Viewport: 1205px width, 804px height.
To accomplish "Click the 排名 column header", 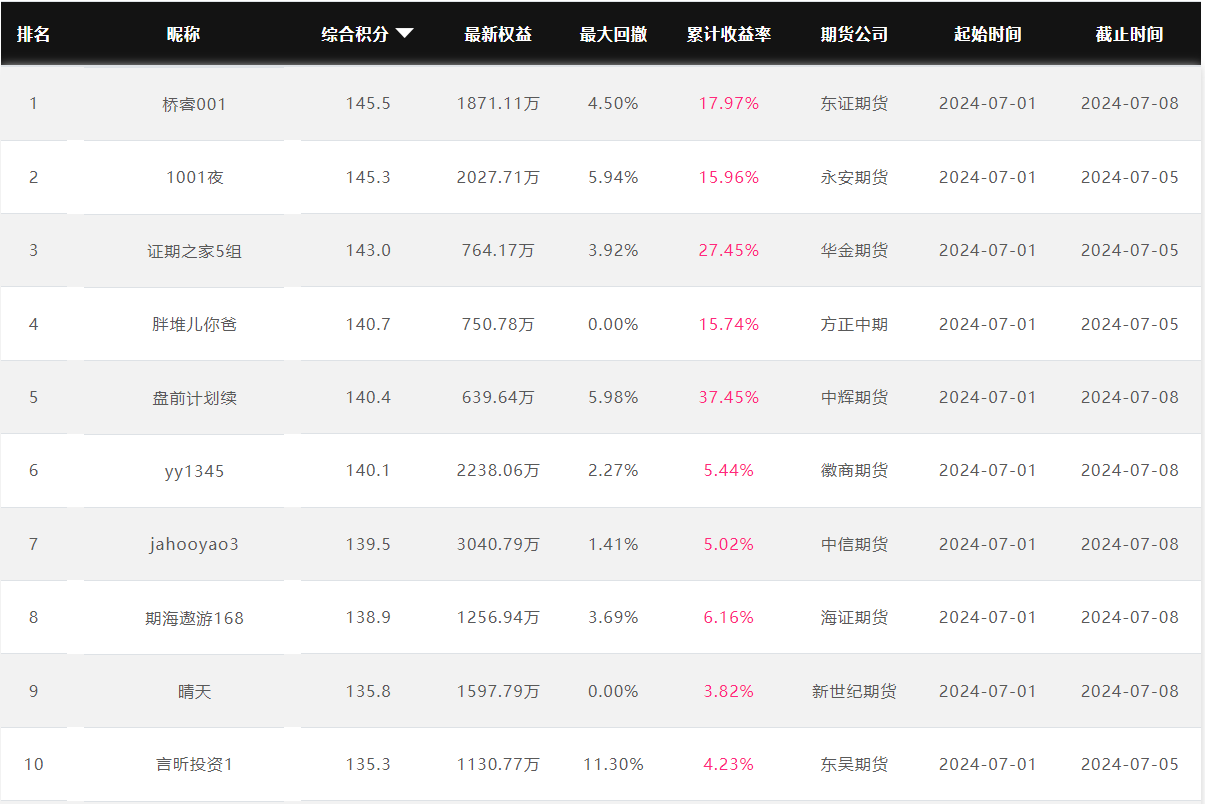I will coord(33,34).
